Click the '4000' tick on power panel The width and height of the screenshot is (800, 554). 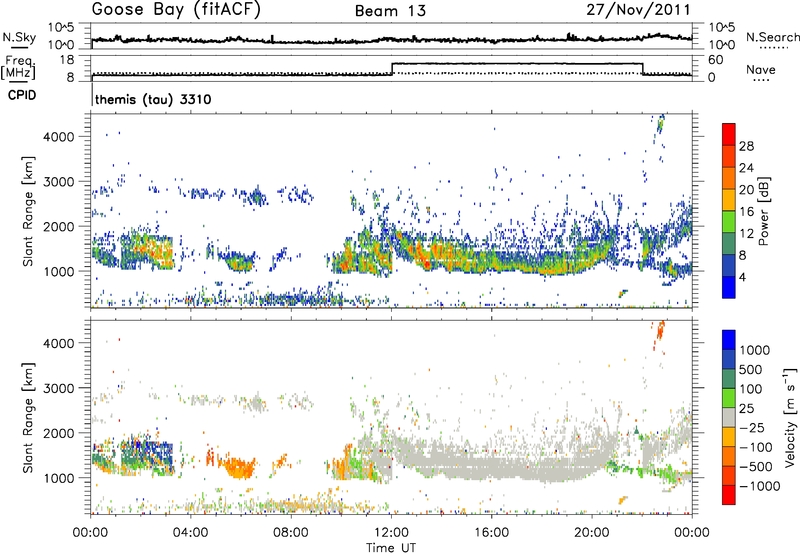tap(58, 137)
